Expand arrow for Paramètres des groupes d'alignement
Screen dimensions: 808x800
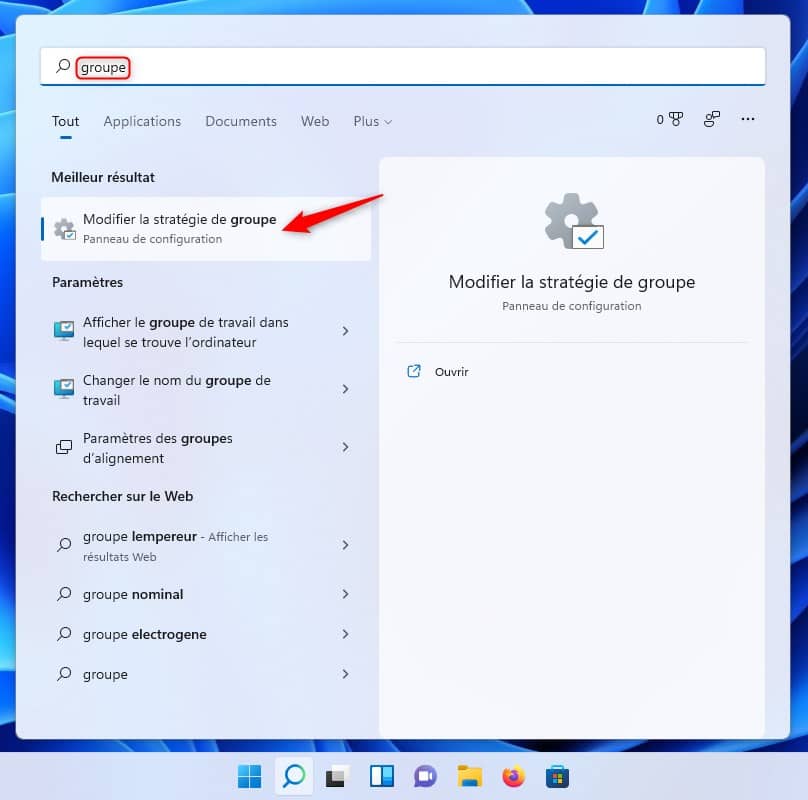345,447
